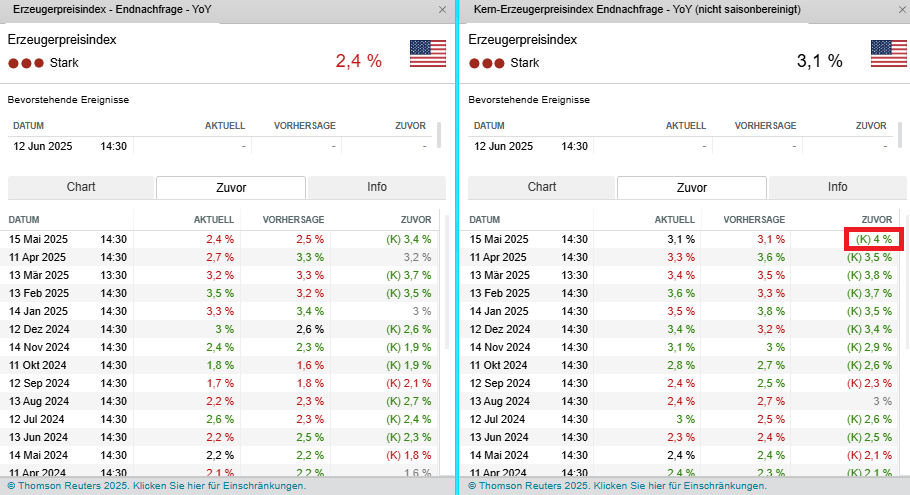Click the Thomson Reuters restrictions link in the right panel
910x495 pixels.
click(617, 486)
